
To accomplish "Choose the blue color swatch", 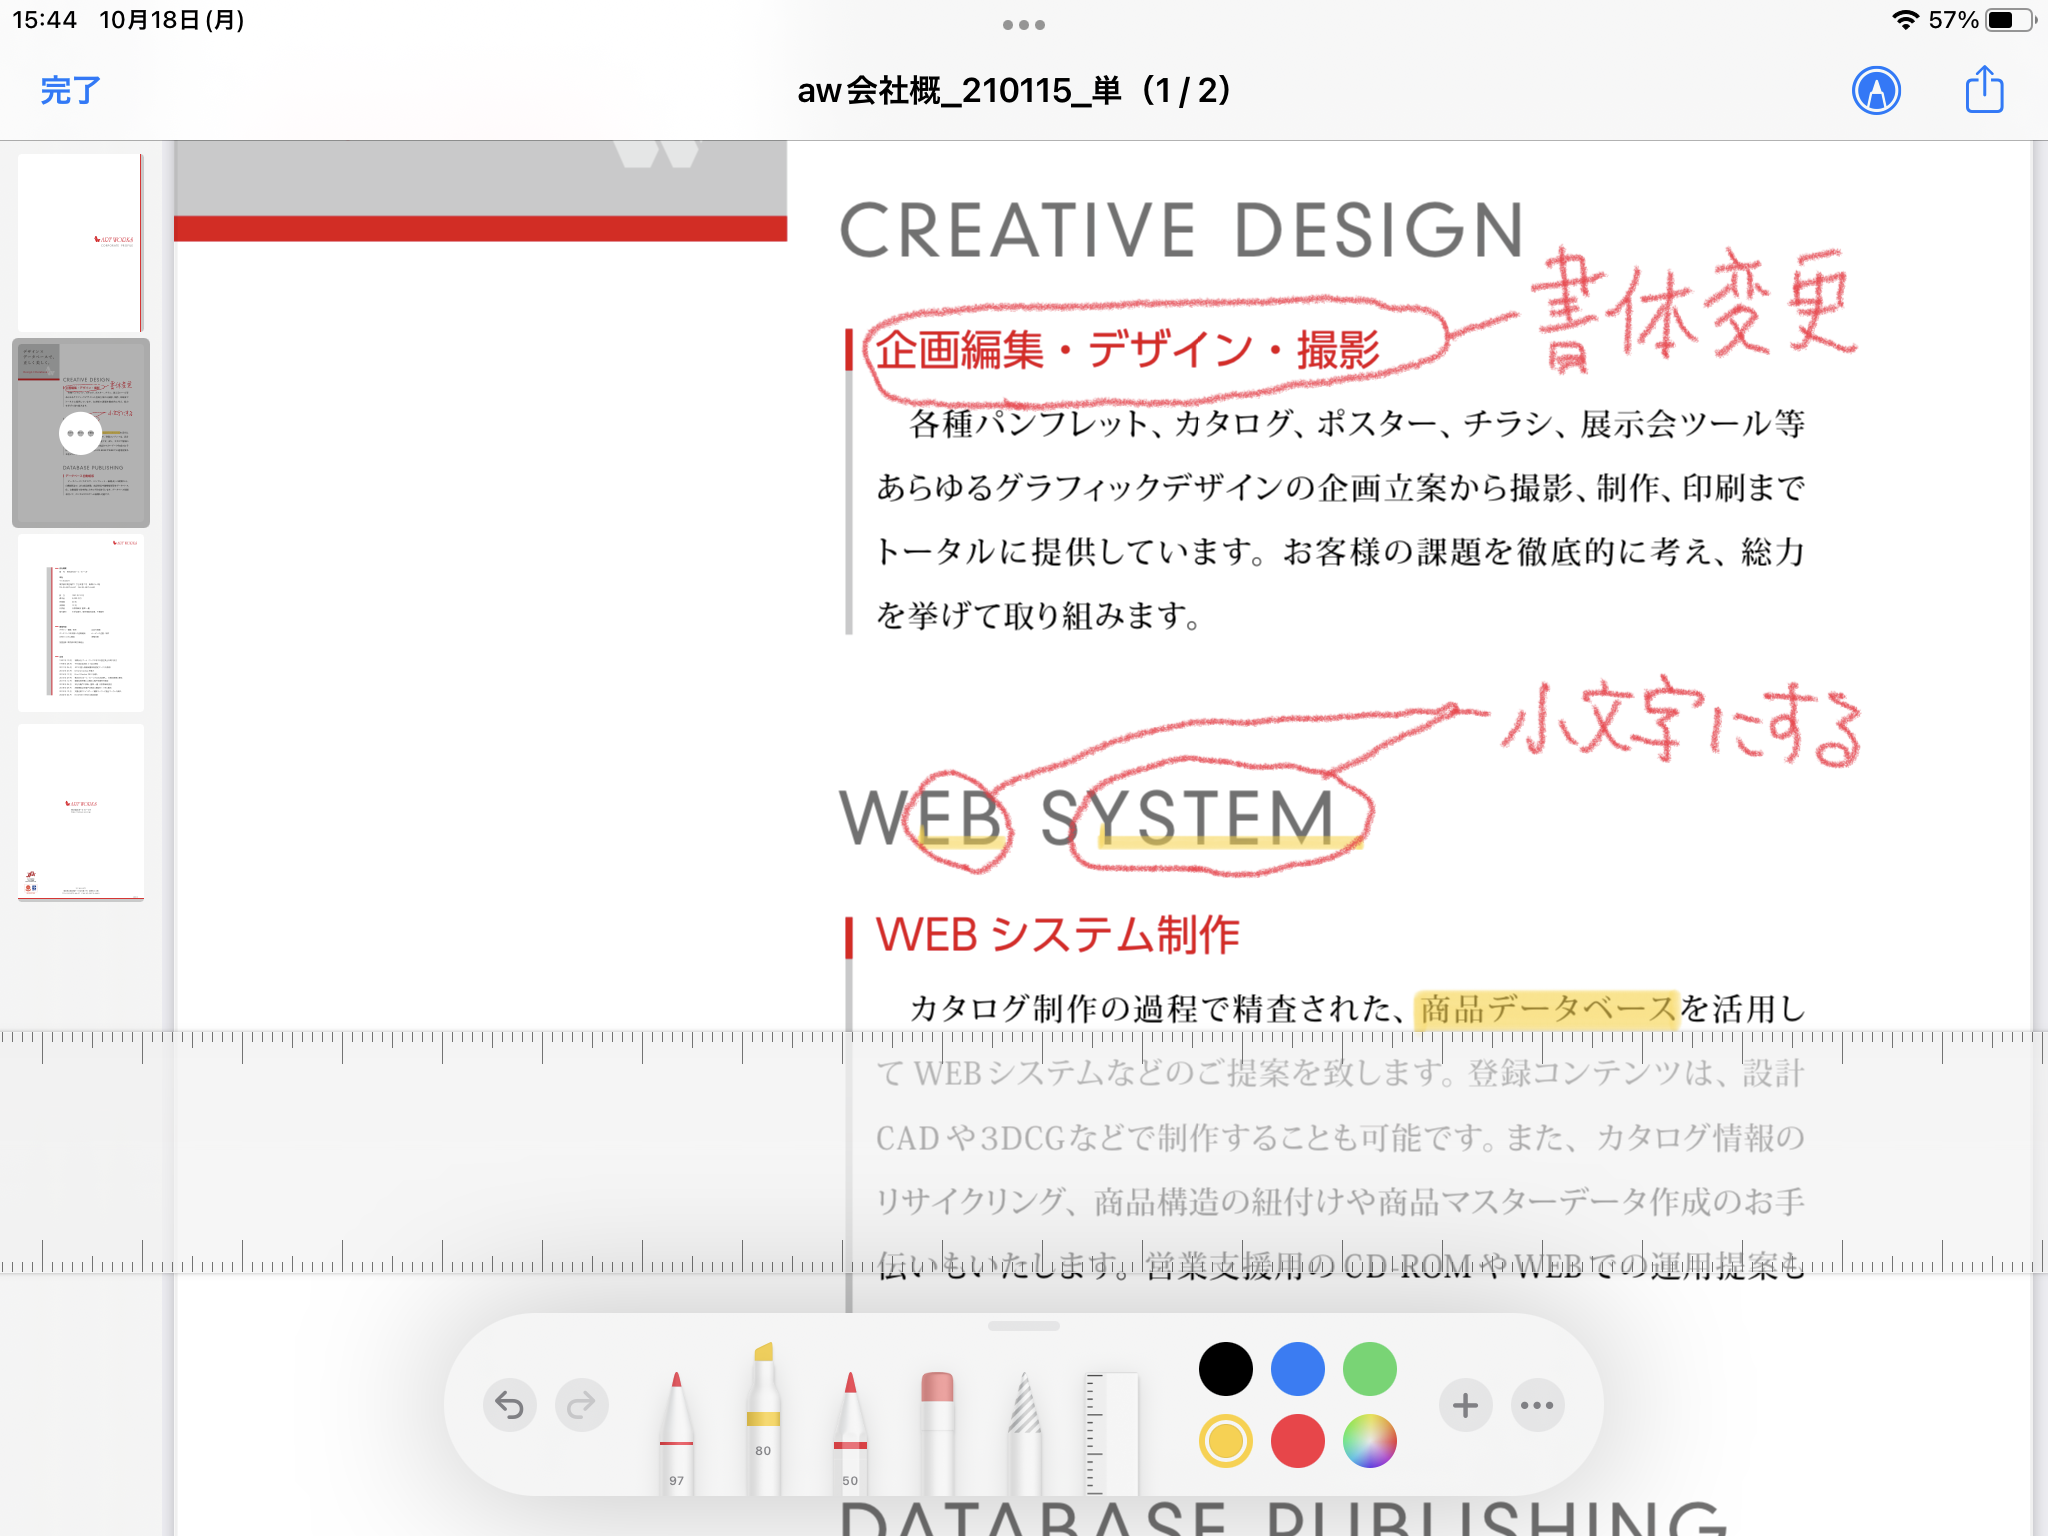I will click(x=1297, y=1369).
